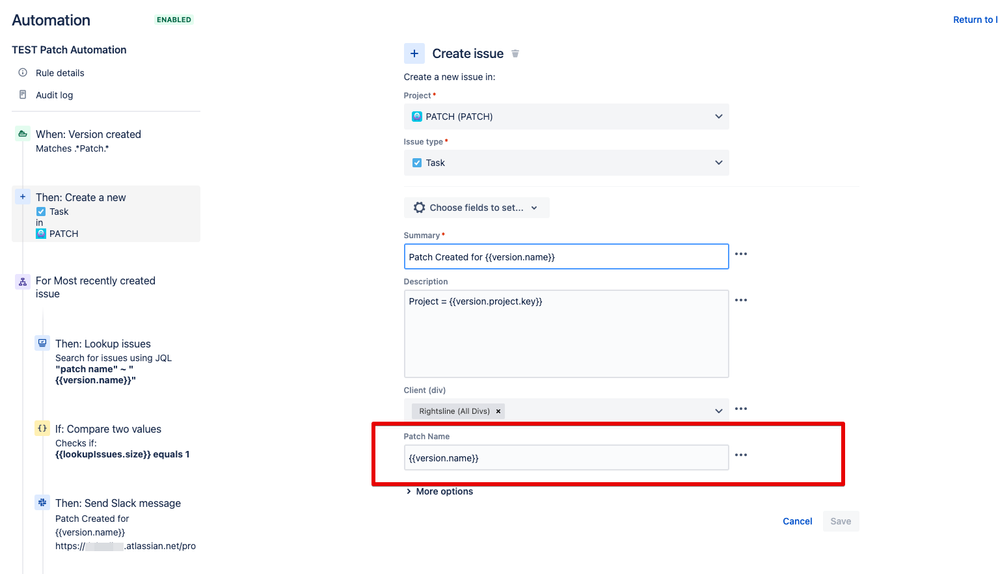Click the Matches .*Patch.* text

[72, 148]
